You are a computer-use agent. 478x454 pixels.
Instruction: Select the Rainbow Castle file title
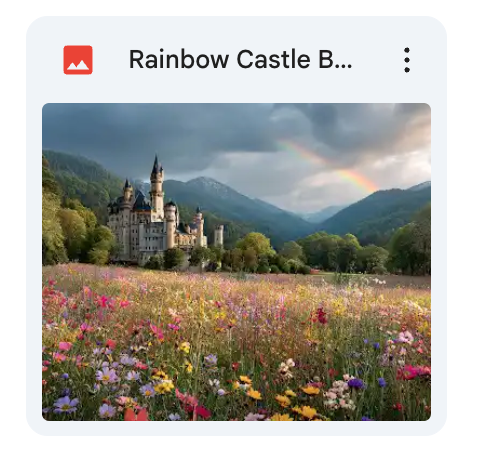click(240, 60)
